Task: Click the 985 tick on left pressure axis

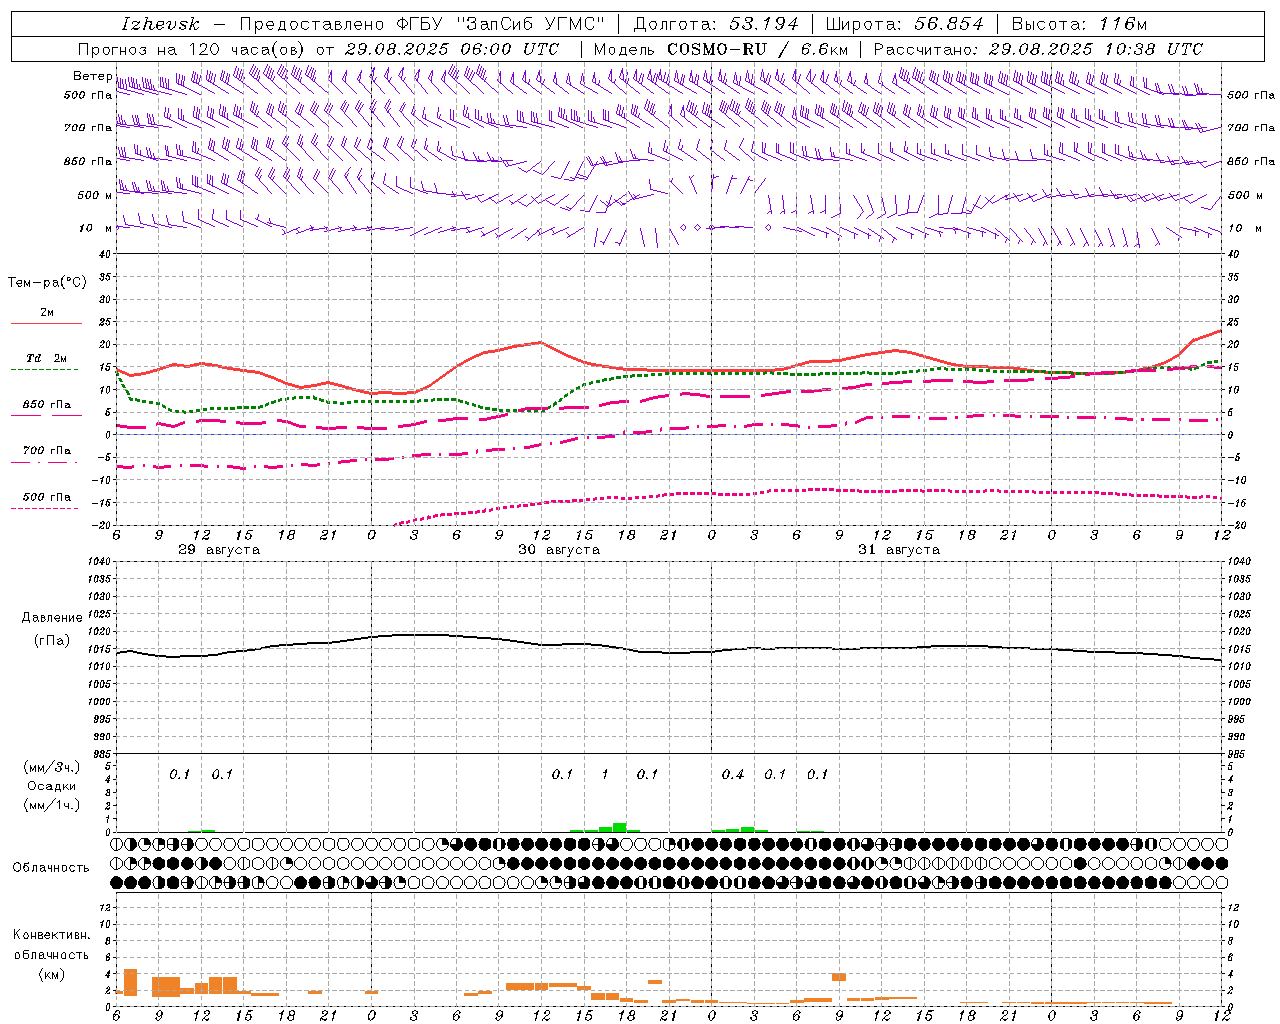Action: (x=103, y=754)
